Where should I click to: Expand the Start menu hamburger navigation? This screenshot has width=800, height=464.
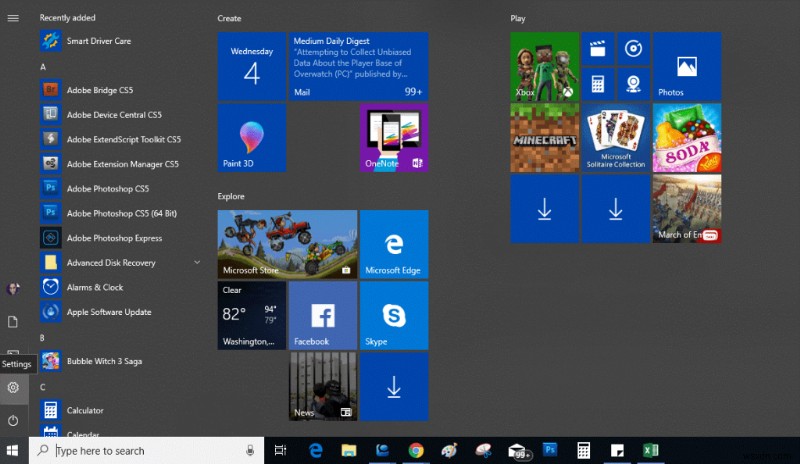13,18
